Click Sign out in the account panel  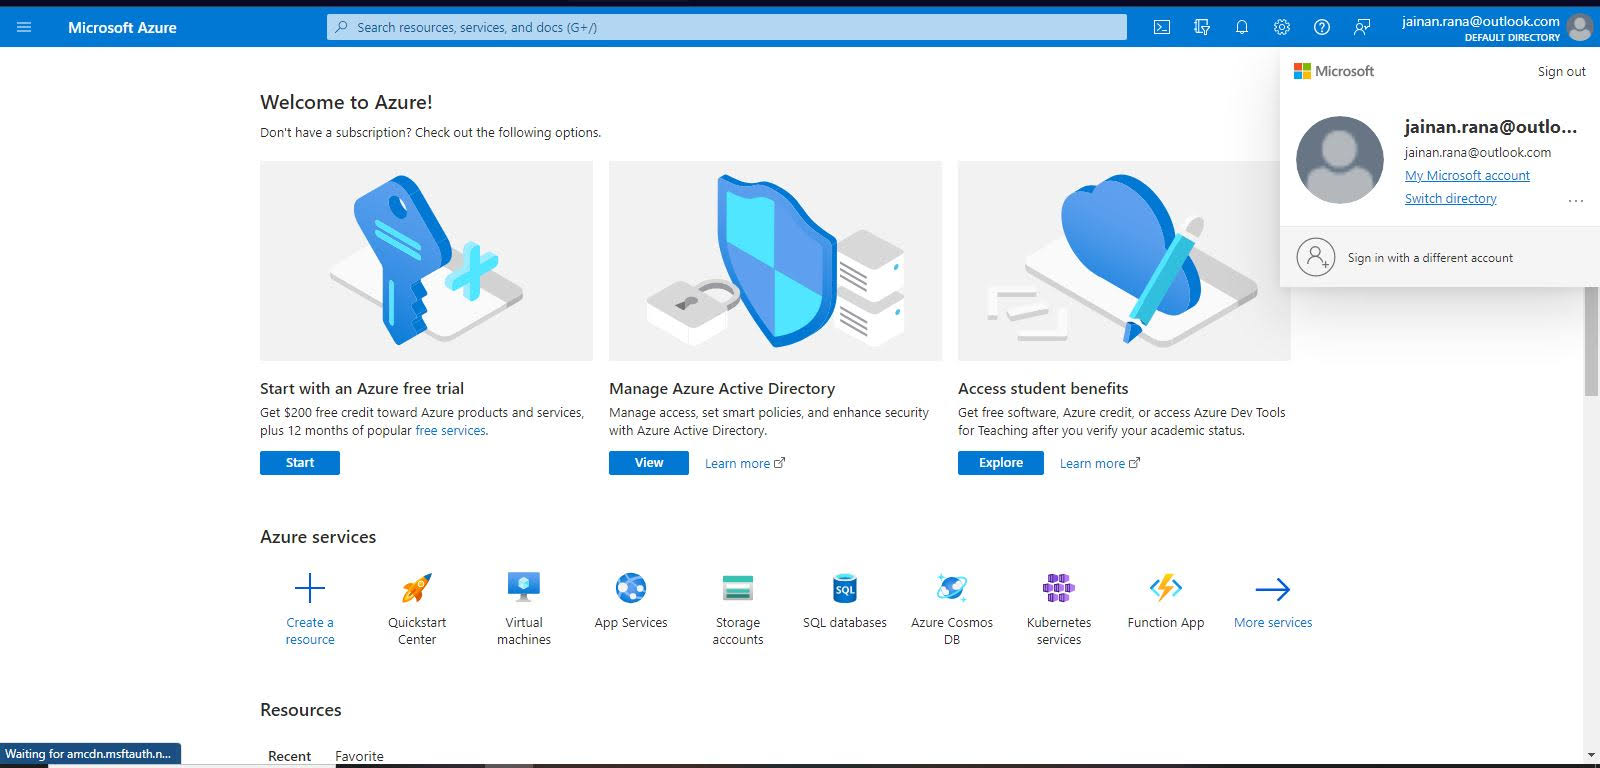tap(1562, 71)
